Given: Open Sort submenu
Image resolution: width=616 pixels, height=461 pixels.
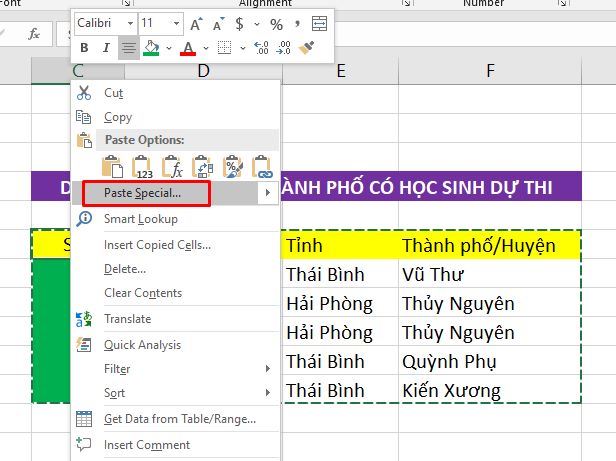Looking at the screenshot, I should pos(176,393).
